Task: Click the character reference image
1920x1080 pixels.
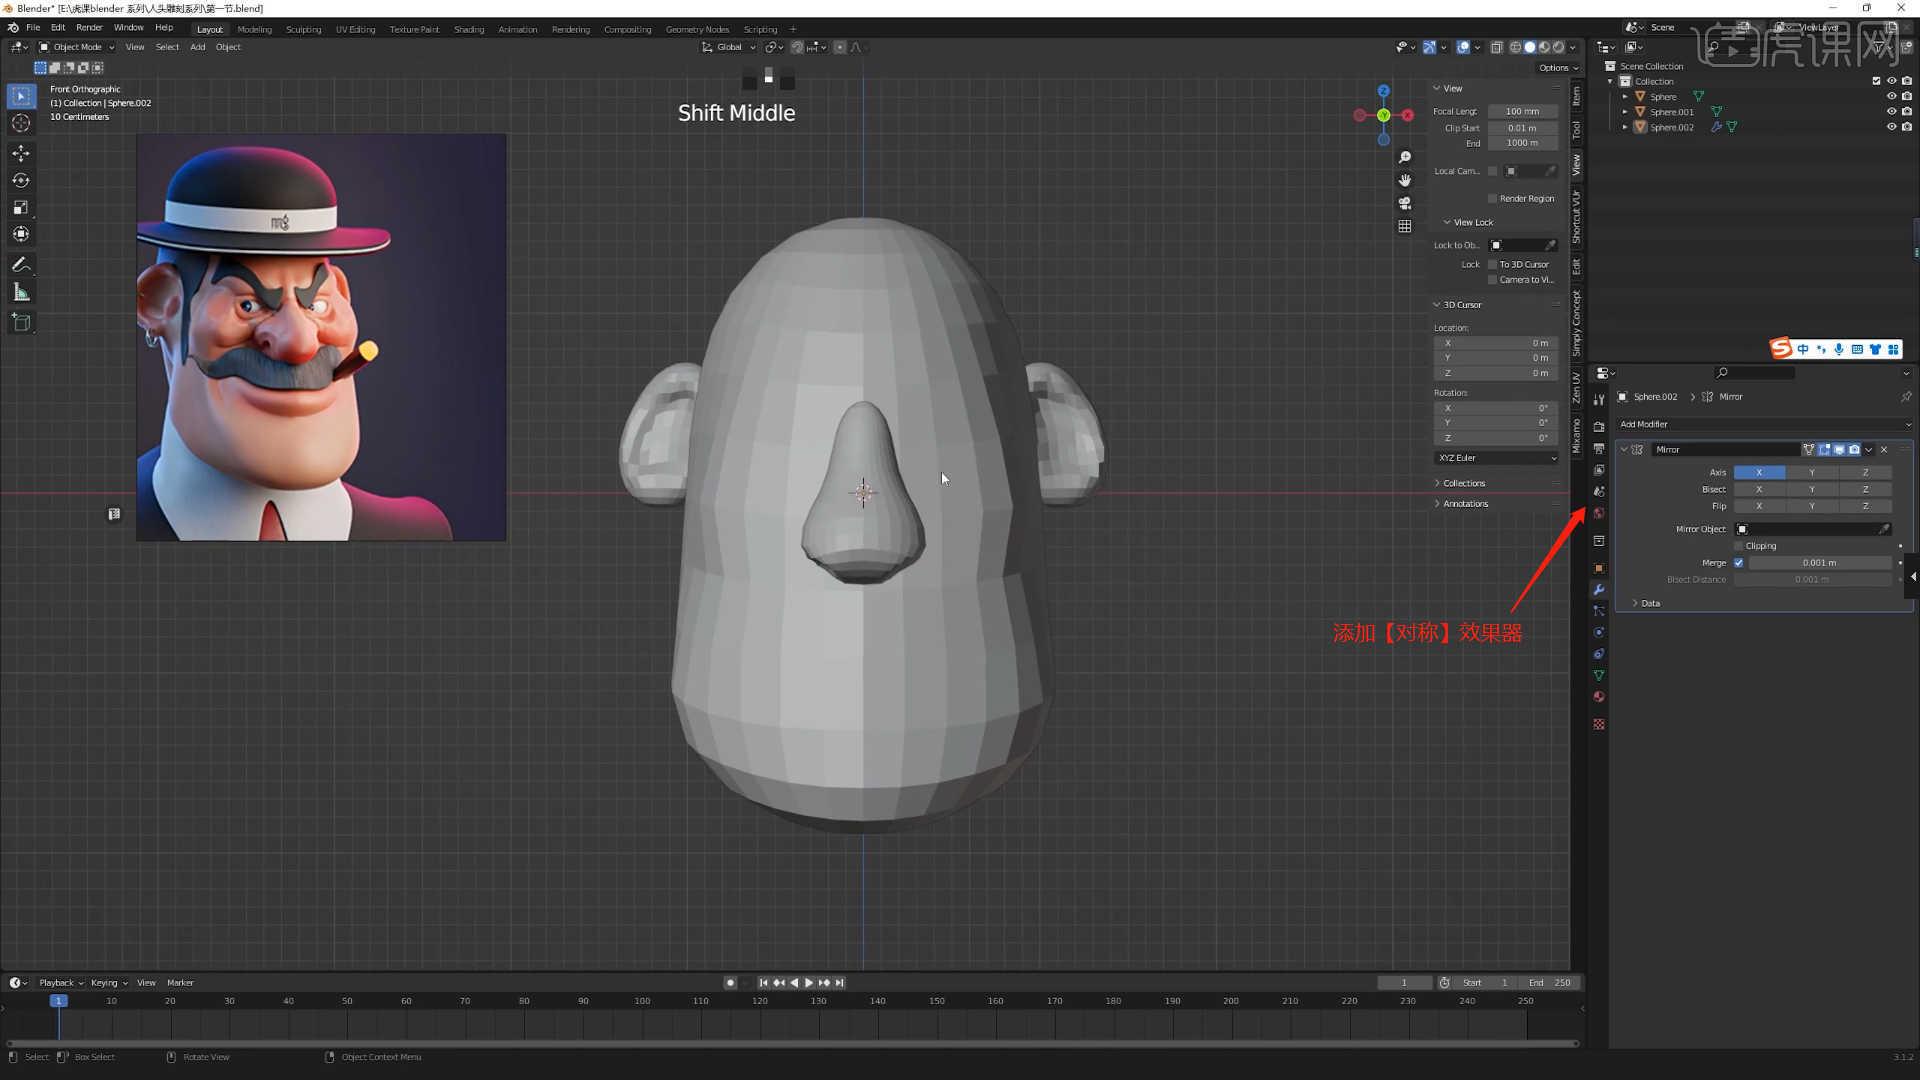Action: pos(320,337)
